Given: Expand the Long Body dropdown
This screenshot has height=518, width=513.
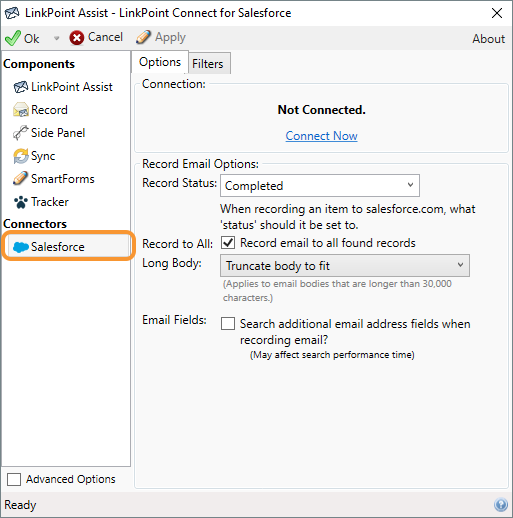Looking at the screenshot, I should [345, 266].
